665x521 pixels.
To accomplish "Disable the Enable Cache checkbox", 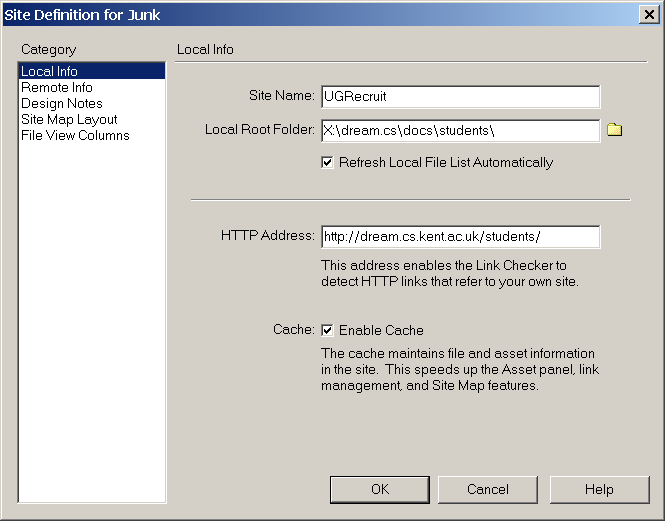I will (x=327, y=330).
